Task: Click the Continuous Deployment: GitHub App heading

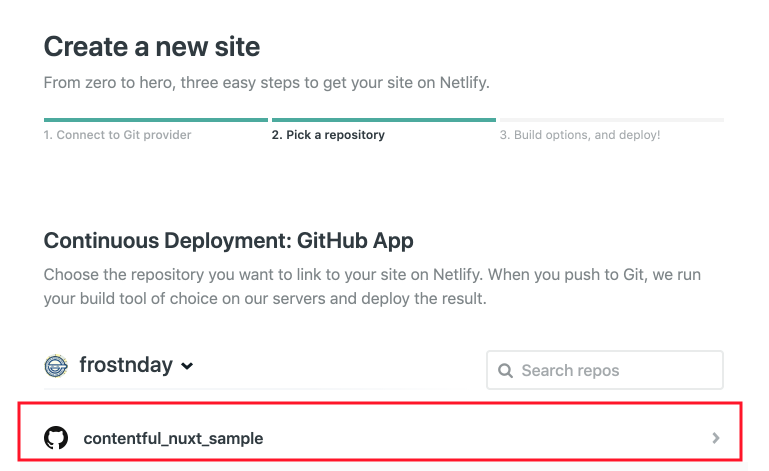Action: (229, 241)
